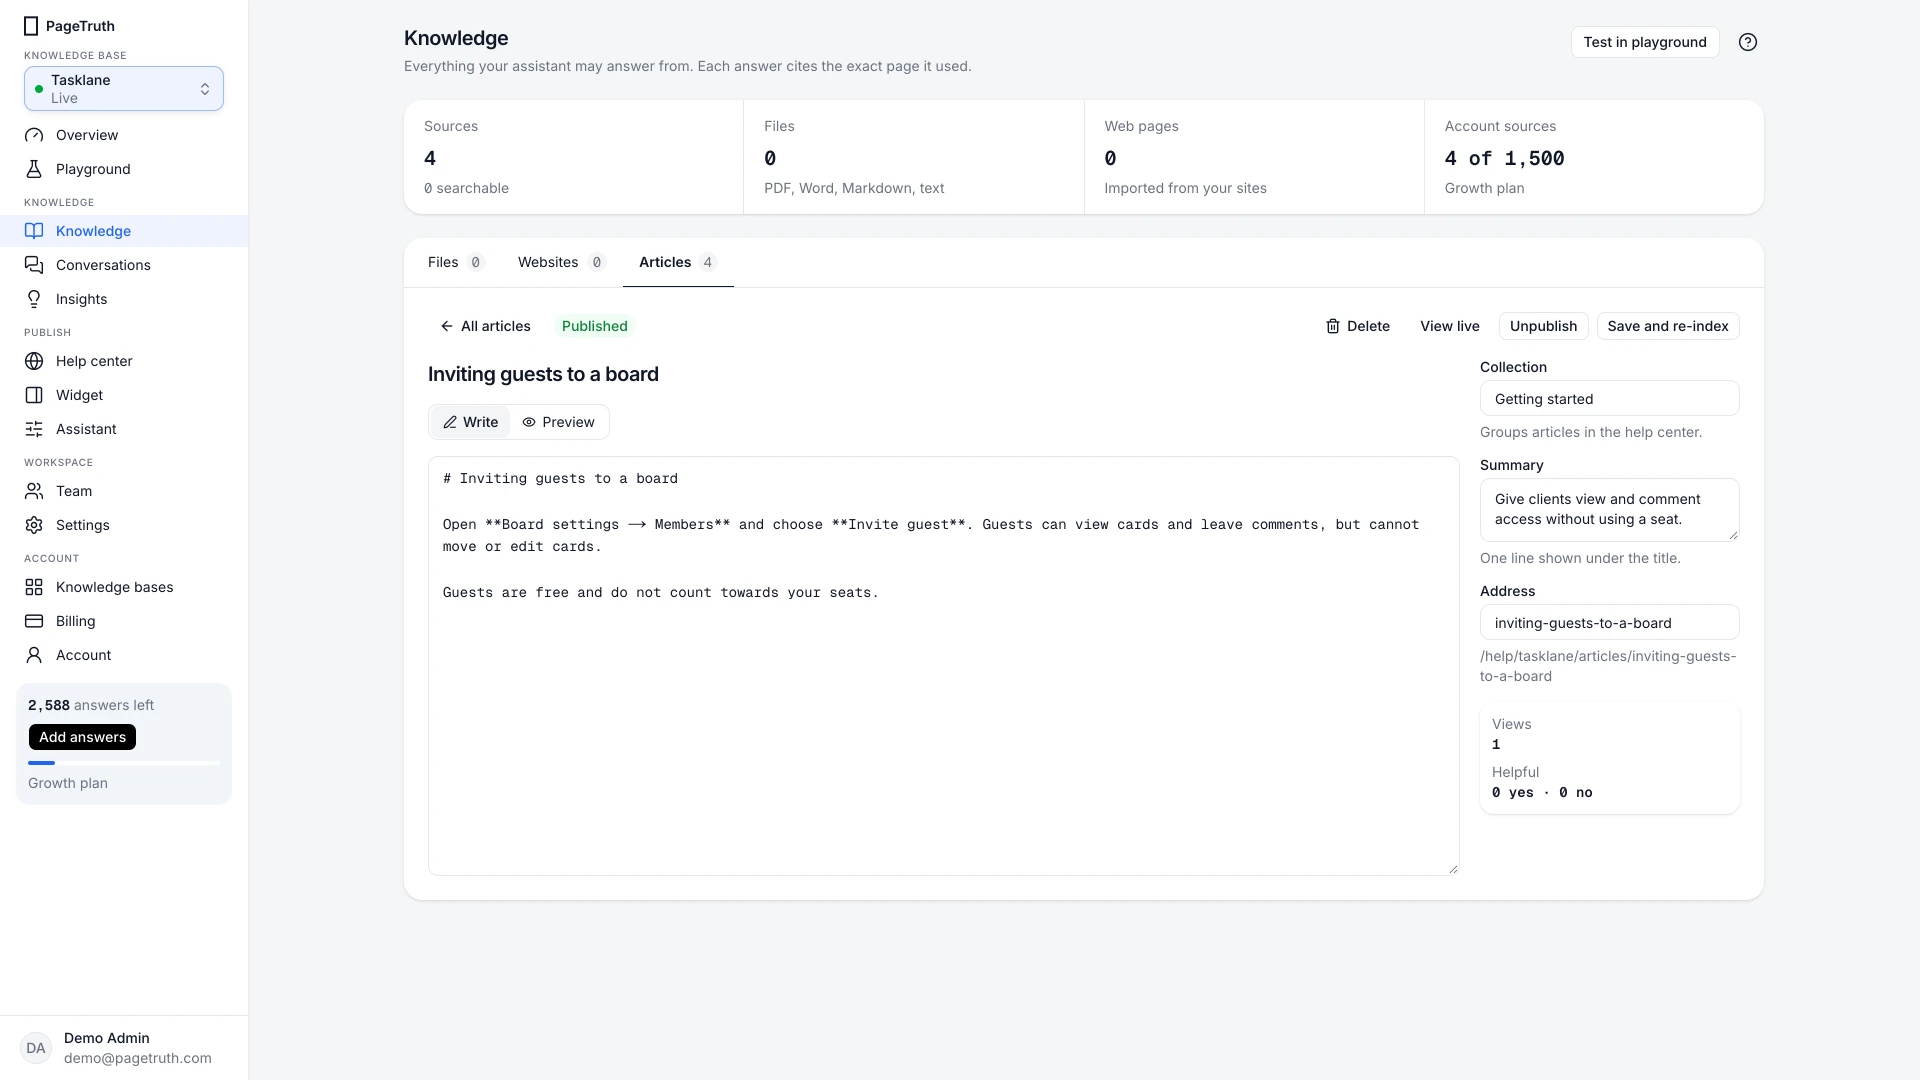Screen dimensions: 1920x1080
Task: Open Assistant sliders icon
Action: click(x=34, y=429)
